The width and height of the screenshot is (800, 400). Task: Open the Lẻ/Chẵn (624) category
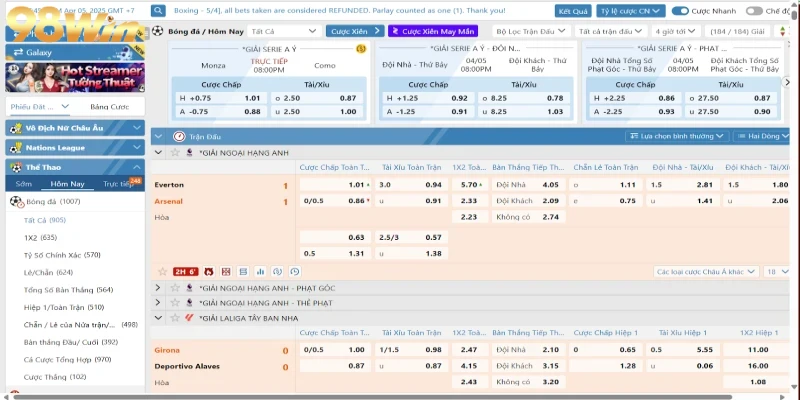pos(48,272)
